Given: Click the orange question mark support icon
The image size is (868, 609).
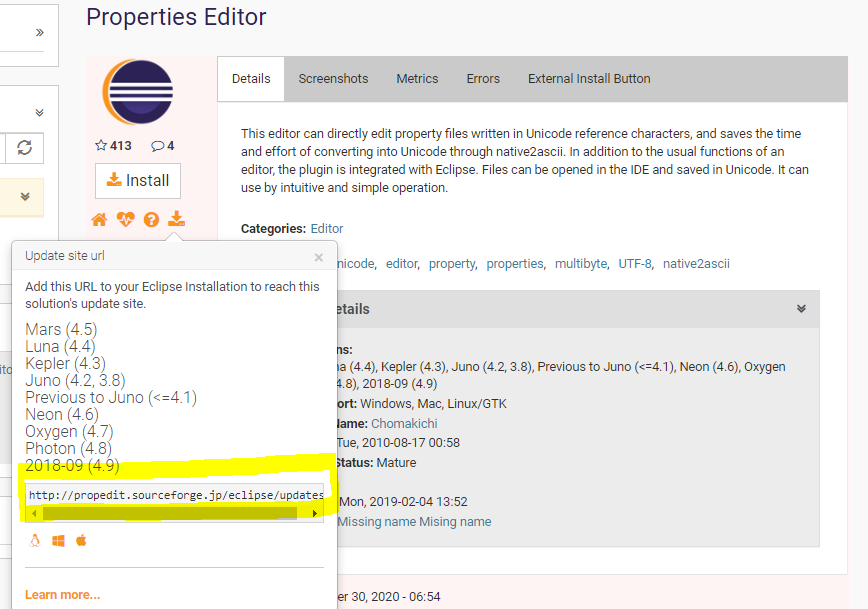Looking at the screenshot, I should 151,220.
